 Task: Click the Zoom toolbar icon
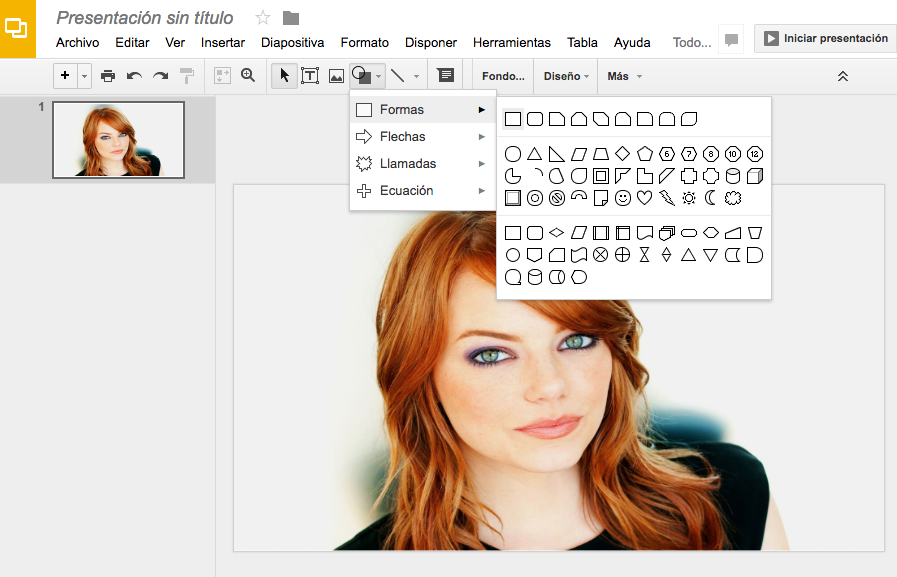click(247, 75)
